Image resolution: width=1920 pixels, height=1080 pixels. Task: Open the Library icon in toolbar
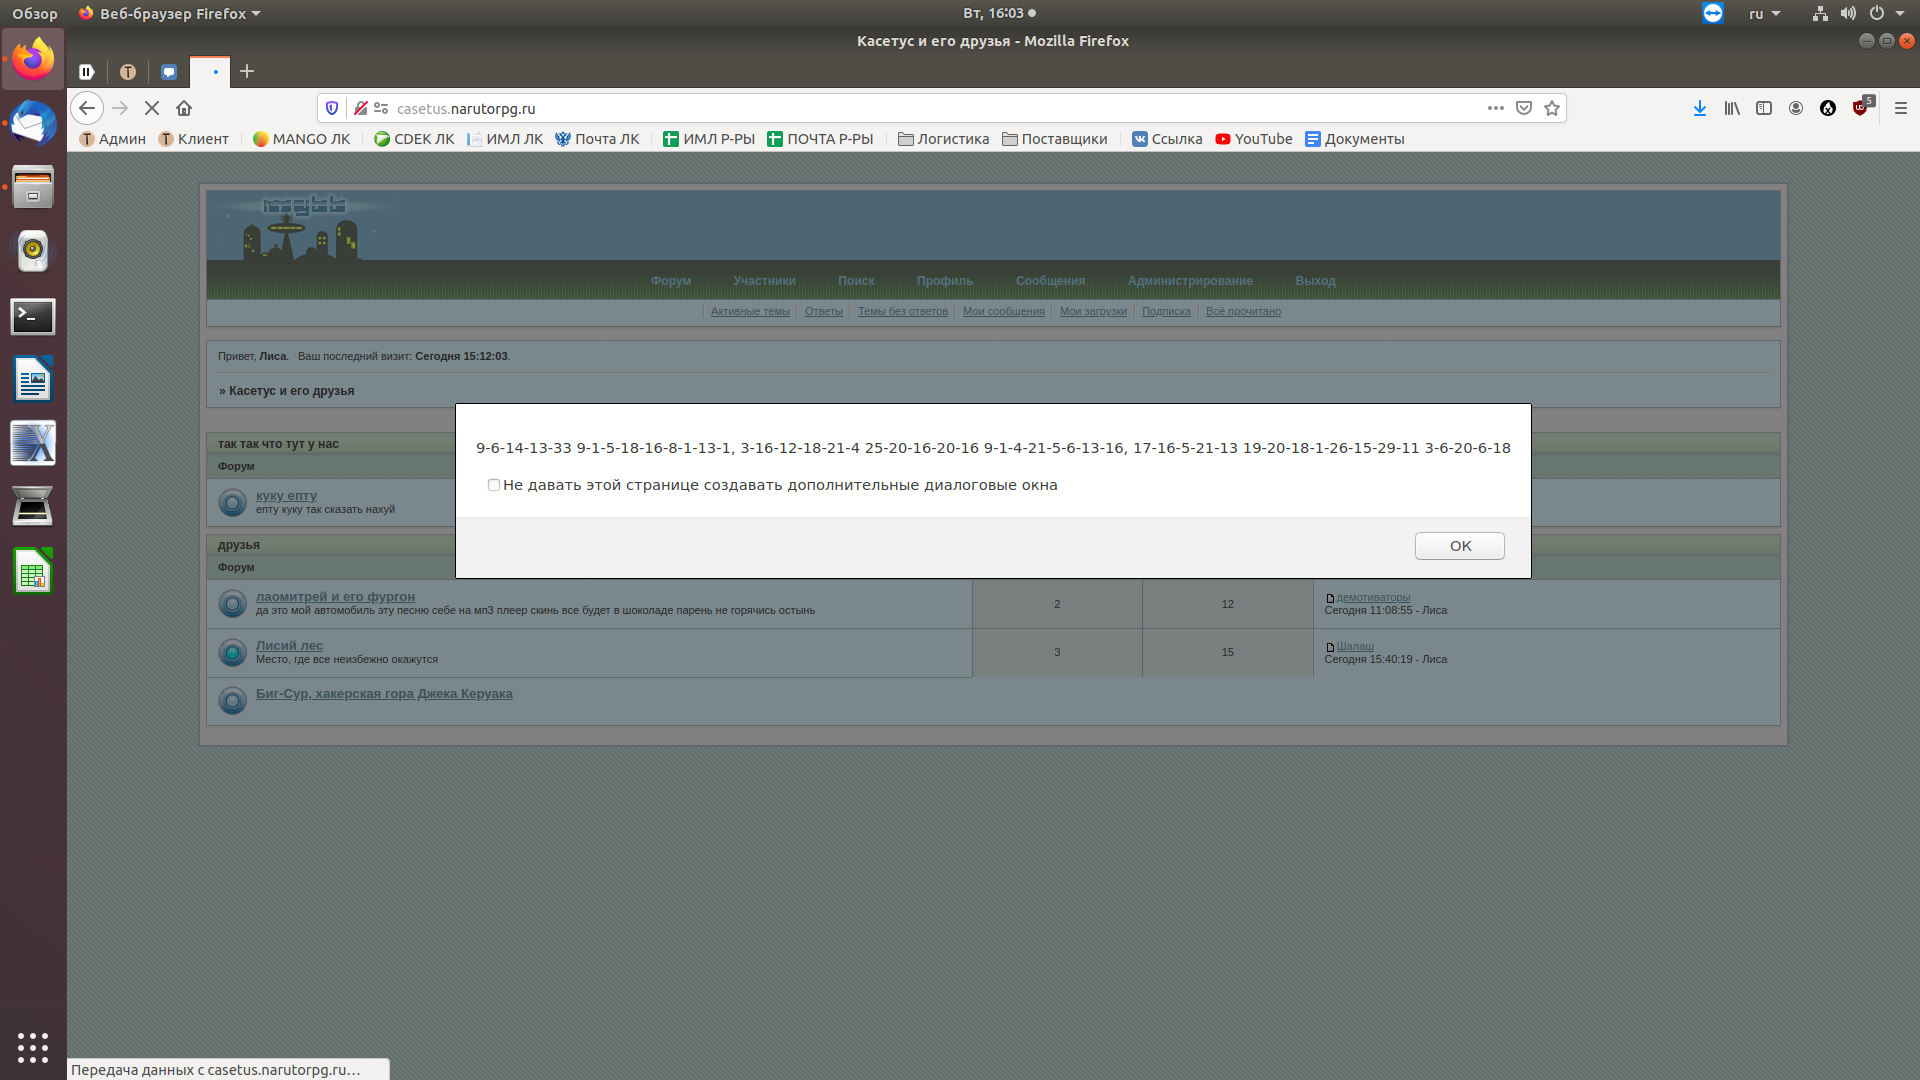click(1732, 108)
